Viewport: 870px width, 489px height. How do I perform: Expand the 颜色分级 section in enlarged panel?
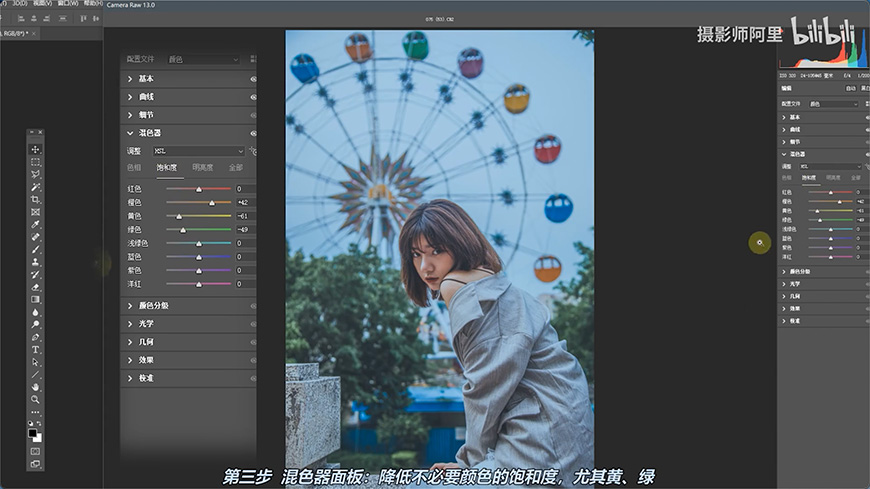[130, 306]
